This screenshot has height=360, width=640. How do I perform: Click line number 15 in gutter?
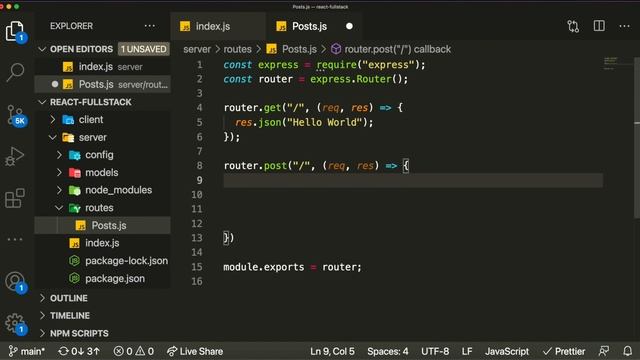(197, 267)
